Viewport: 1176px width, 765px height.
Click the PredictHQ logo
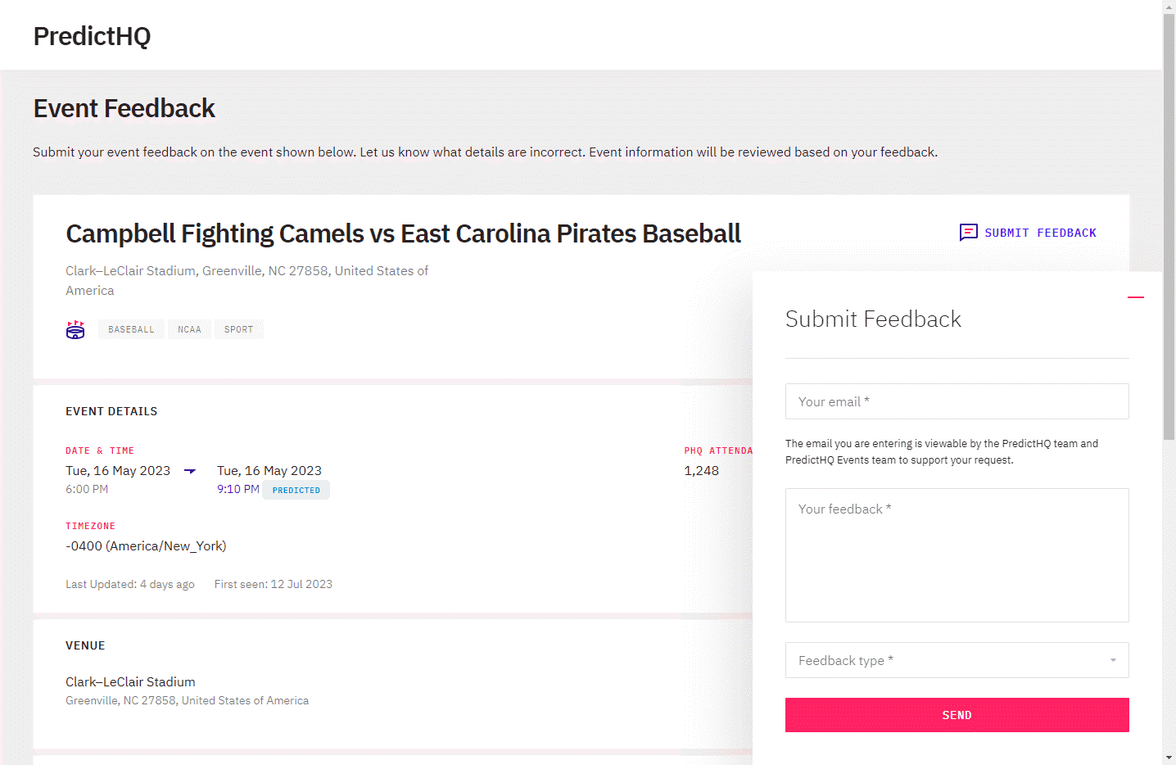(x=91, y=36)
